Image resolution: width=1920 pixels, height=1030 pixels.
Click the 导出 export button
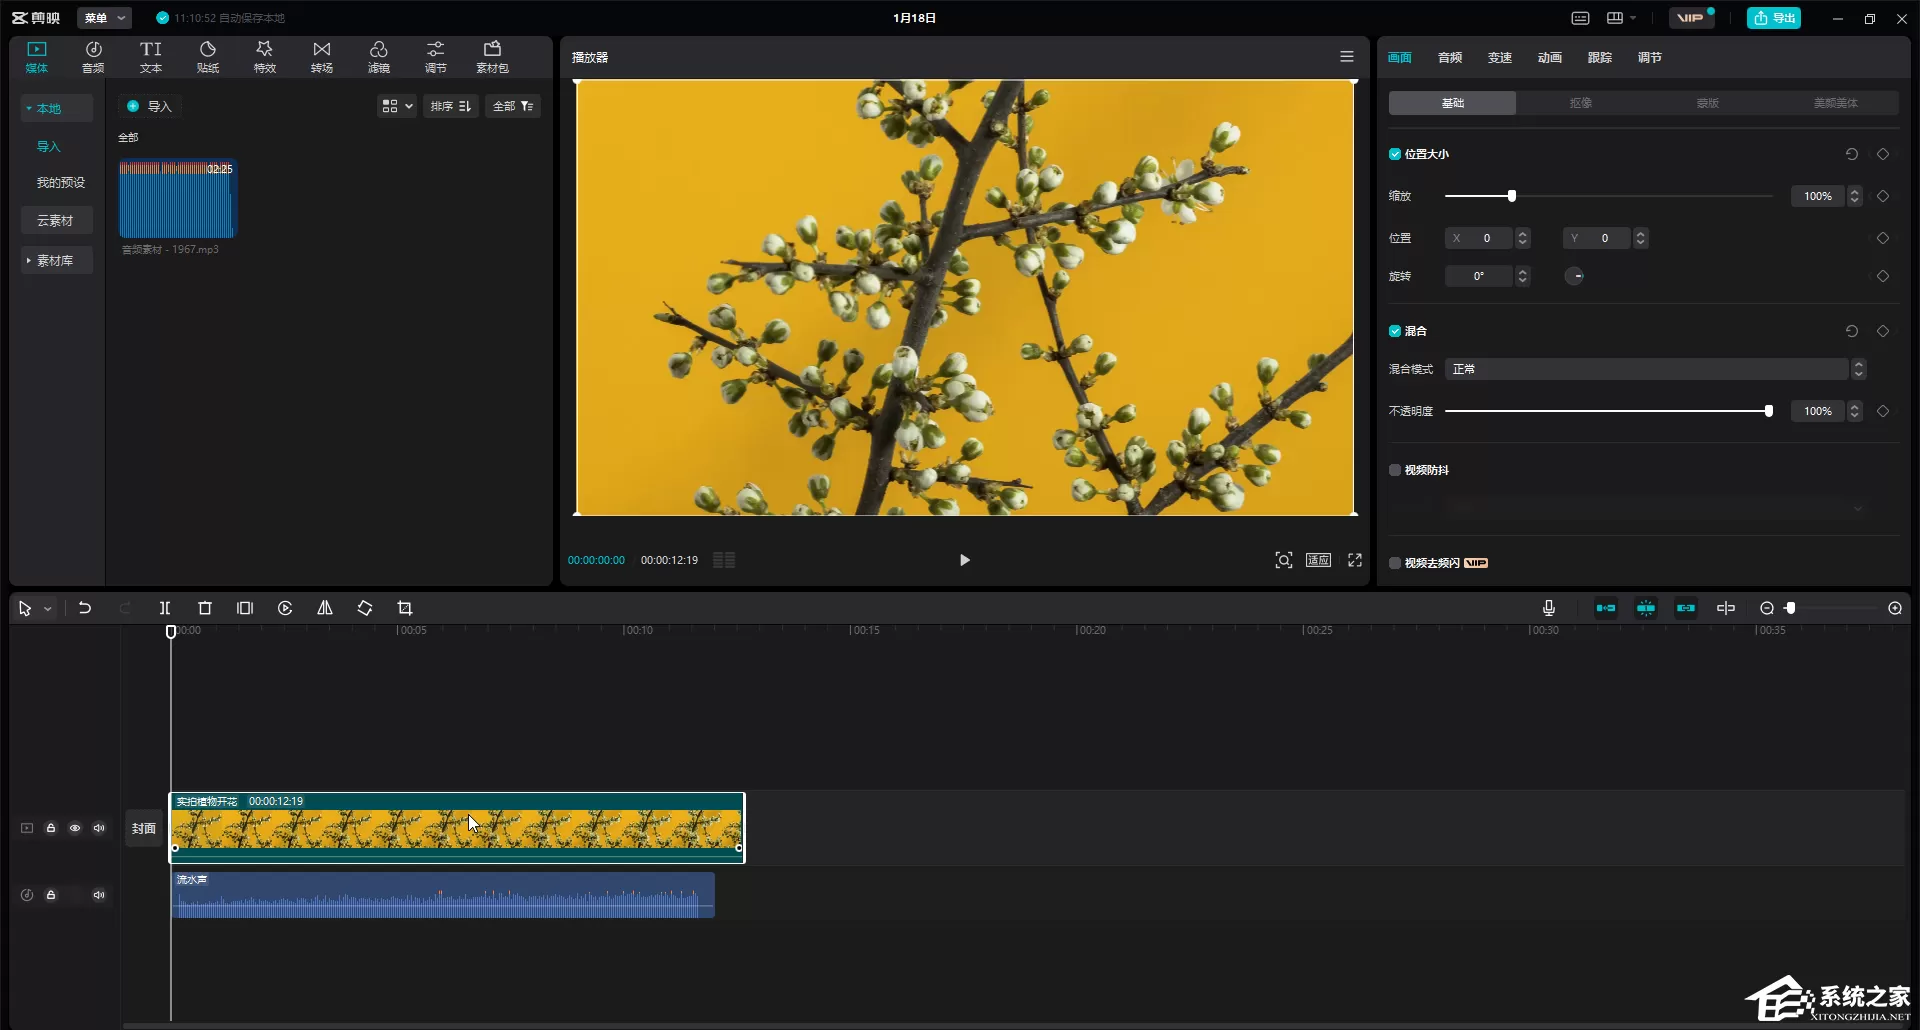(x=1774, y=18)
